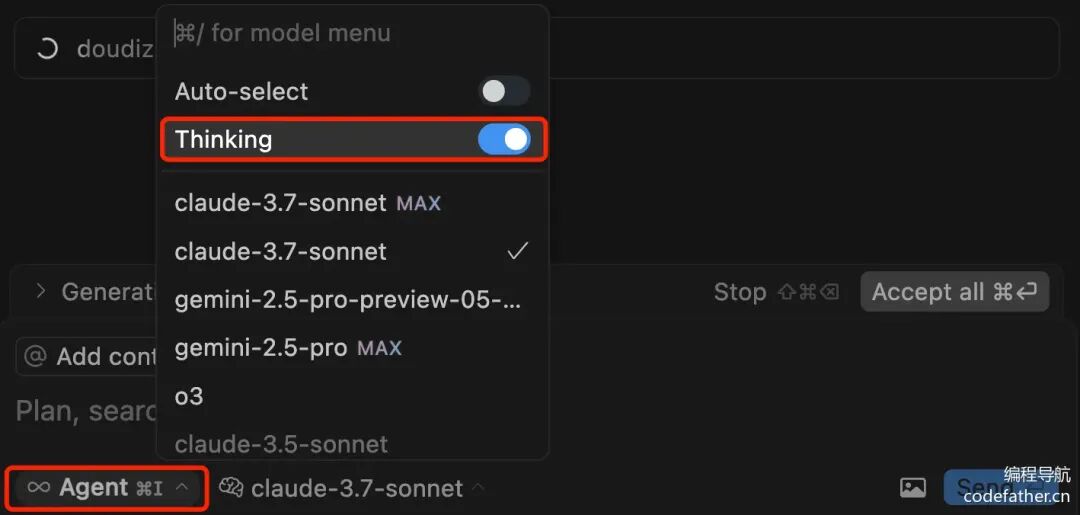The image size is (1080, 515).
Task: Select gemini-2.5-pro MAX model
Action: click(288, 348)
